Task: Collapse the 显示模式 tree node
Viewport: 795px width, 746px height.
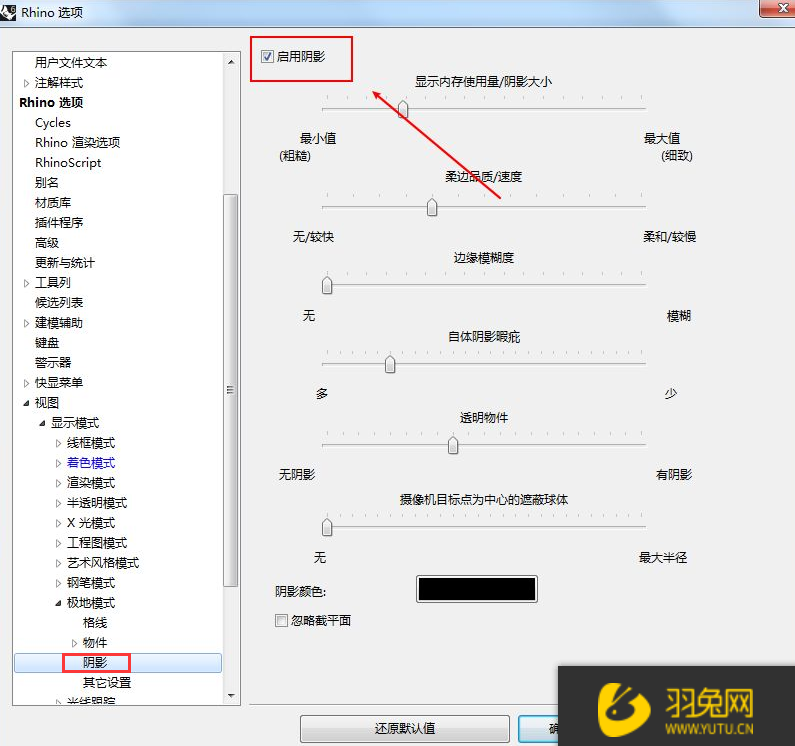Action: click(43, 423)
